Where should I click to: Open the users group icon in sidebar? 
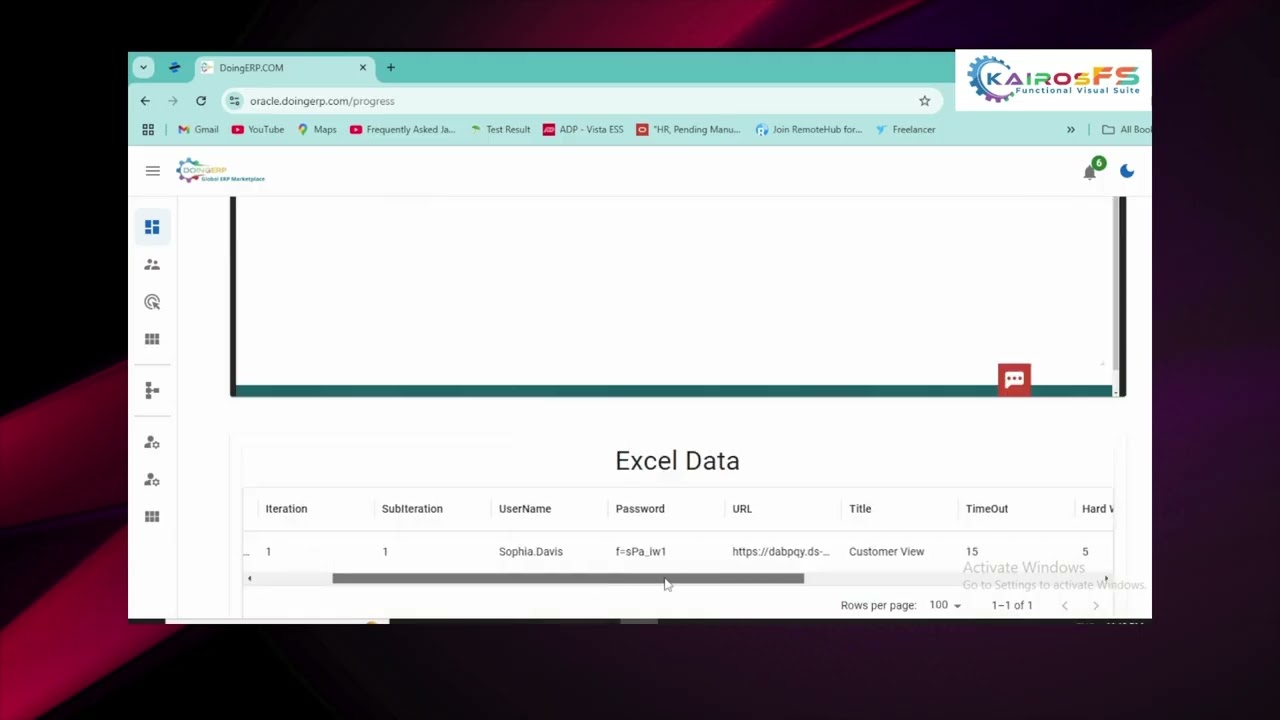[152, 265]
